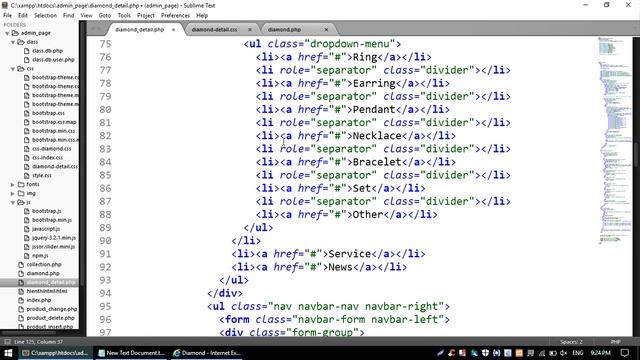Open hienthihtml.html file
The width and height of the screenshot is (640, 360).
pos(47,291)
